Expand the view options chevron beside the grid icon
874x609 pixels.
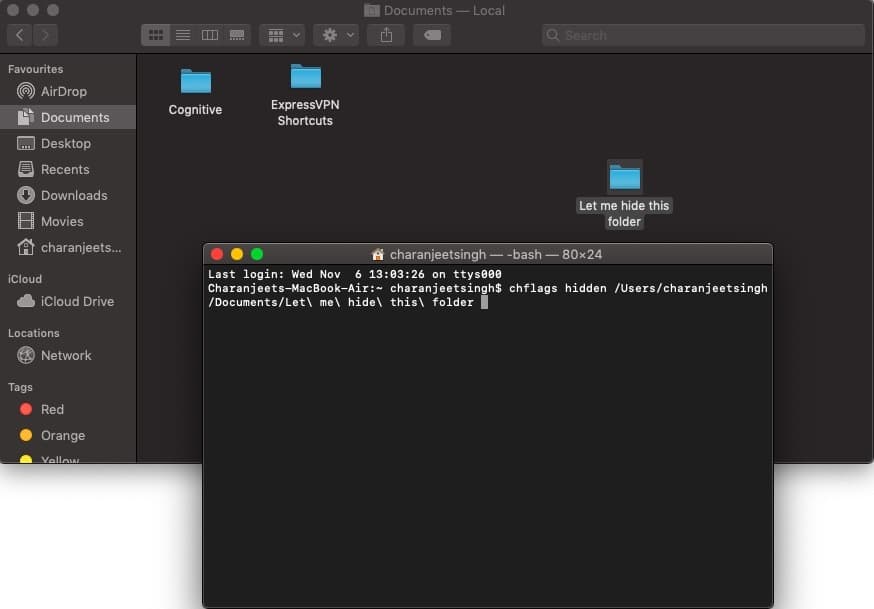295,35
